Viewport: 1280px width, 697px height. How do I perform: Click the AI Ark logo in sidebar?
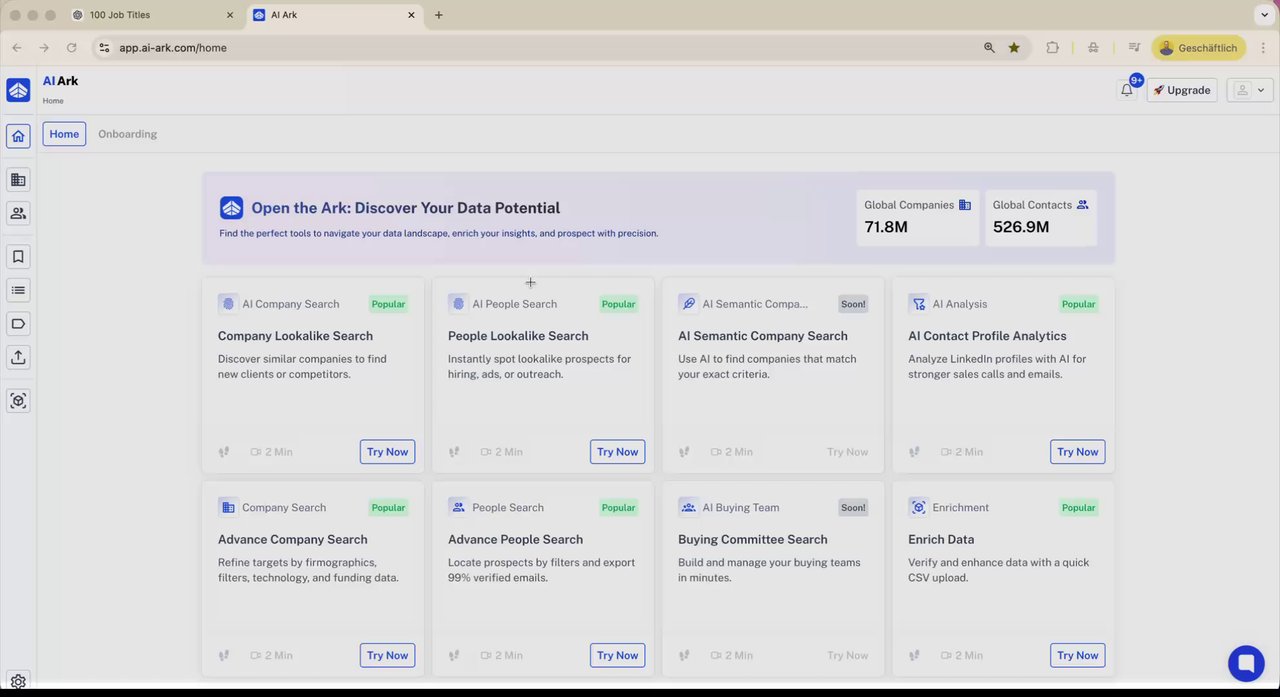[x=18, y=90]
